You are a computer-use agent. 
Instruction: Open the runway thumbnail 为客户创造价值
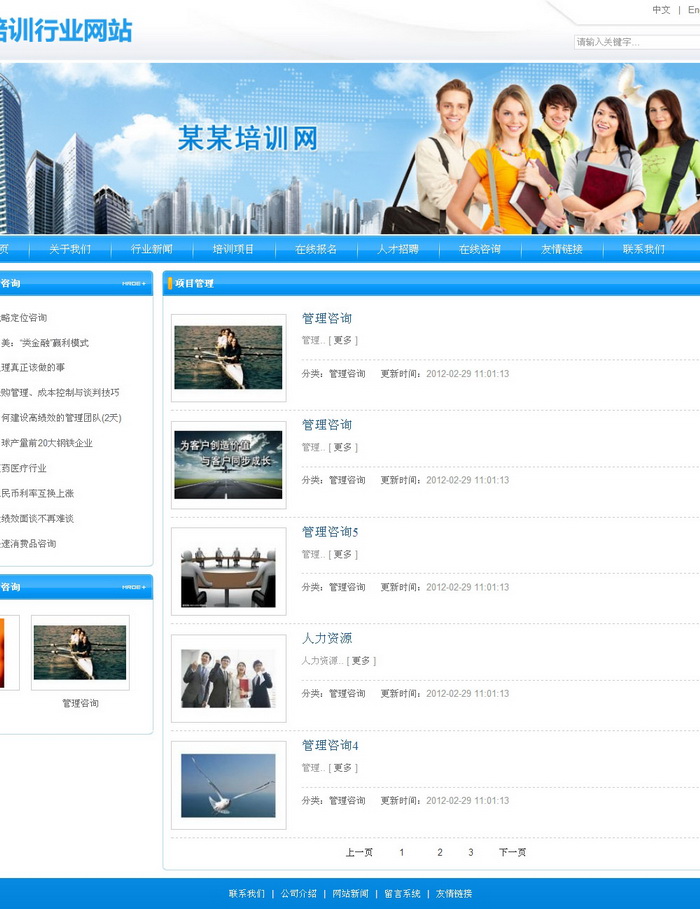point(229,464)
